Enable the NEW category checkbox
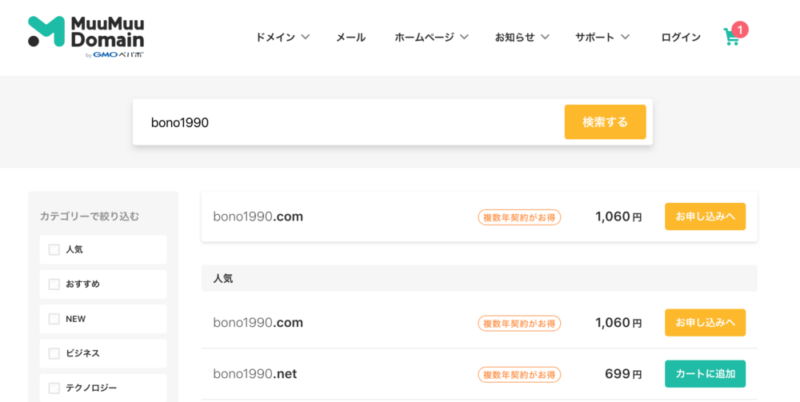800x402 pixels. (x=54, y=319)
